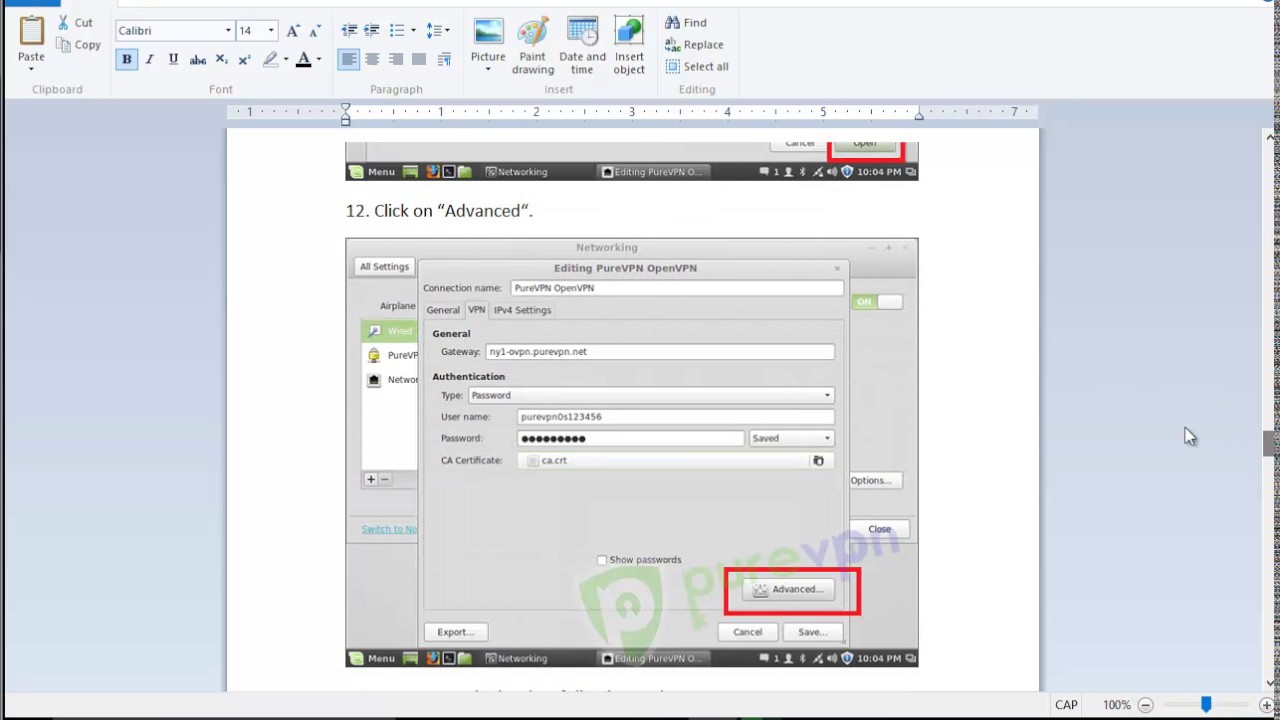This screenshot has height=720, width=1280.
Task: Toggle Strikethrough formatting
Action: pyautogui.click(x=198, y=60)
